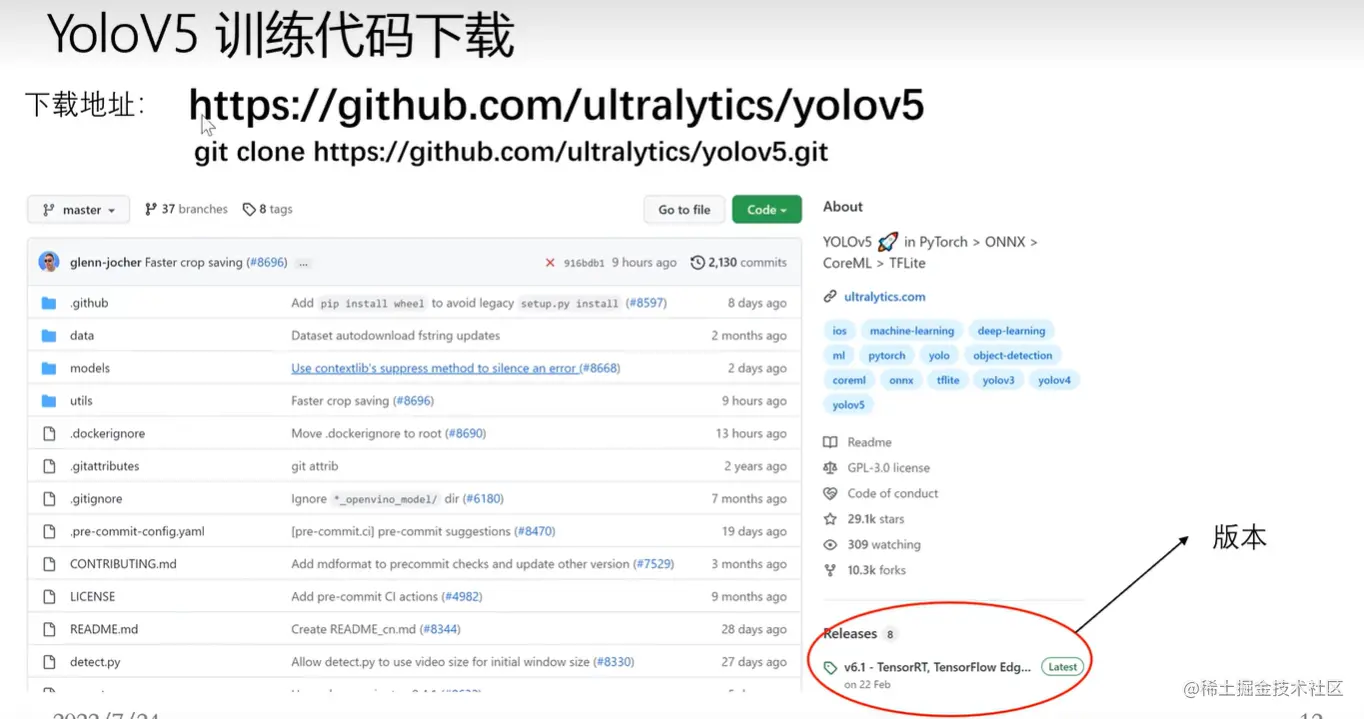Viewport: 1364px width, 719px height.
Task: Open the detect.py file
Action: 95,662
